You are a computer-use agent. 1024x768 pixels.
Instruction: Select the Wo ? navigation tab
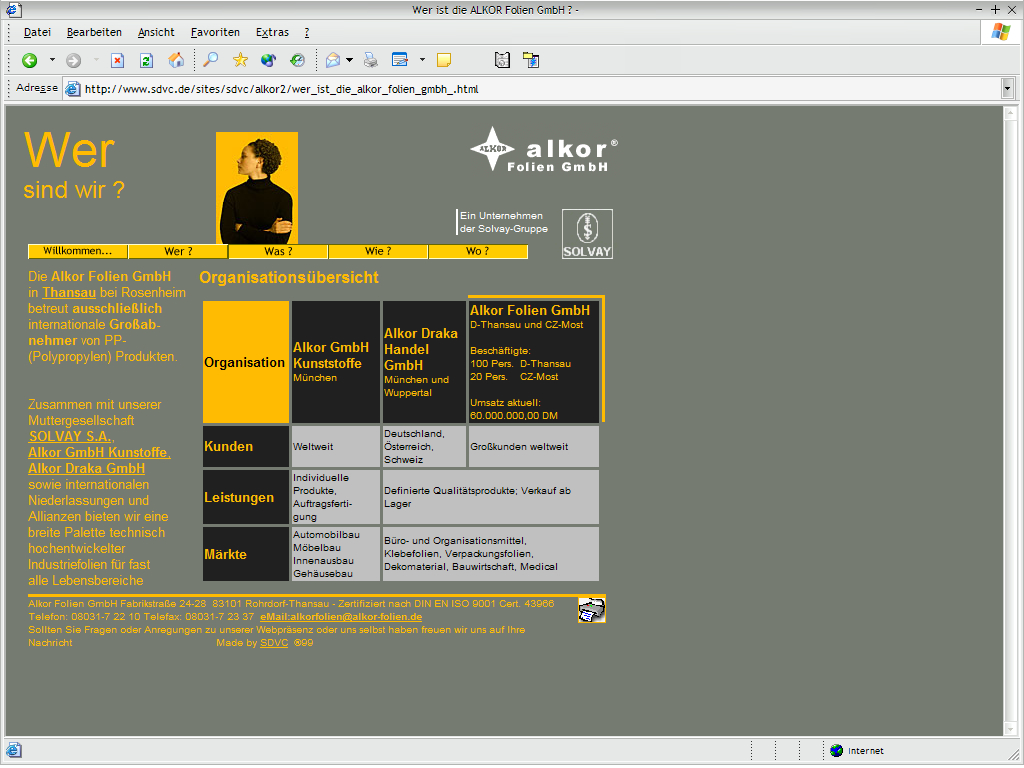click(x=478, y=251)
